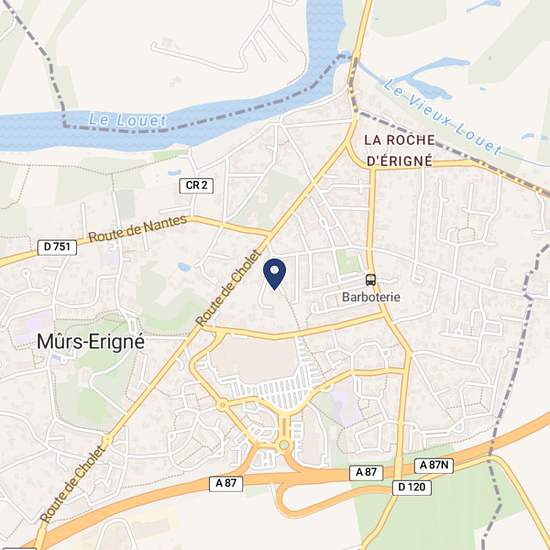Click the parking lot grid area
The width and height of the screenshot is (550, 550).
click(x=277, y=389)
